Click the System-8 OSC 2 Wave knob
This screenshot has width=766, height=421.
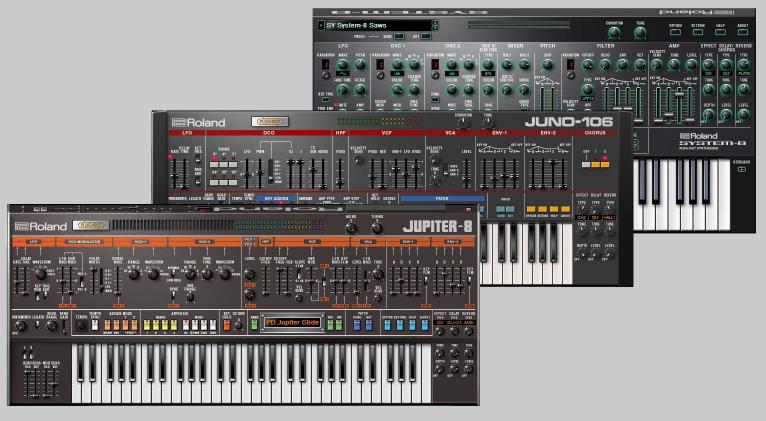(451, 64)
